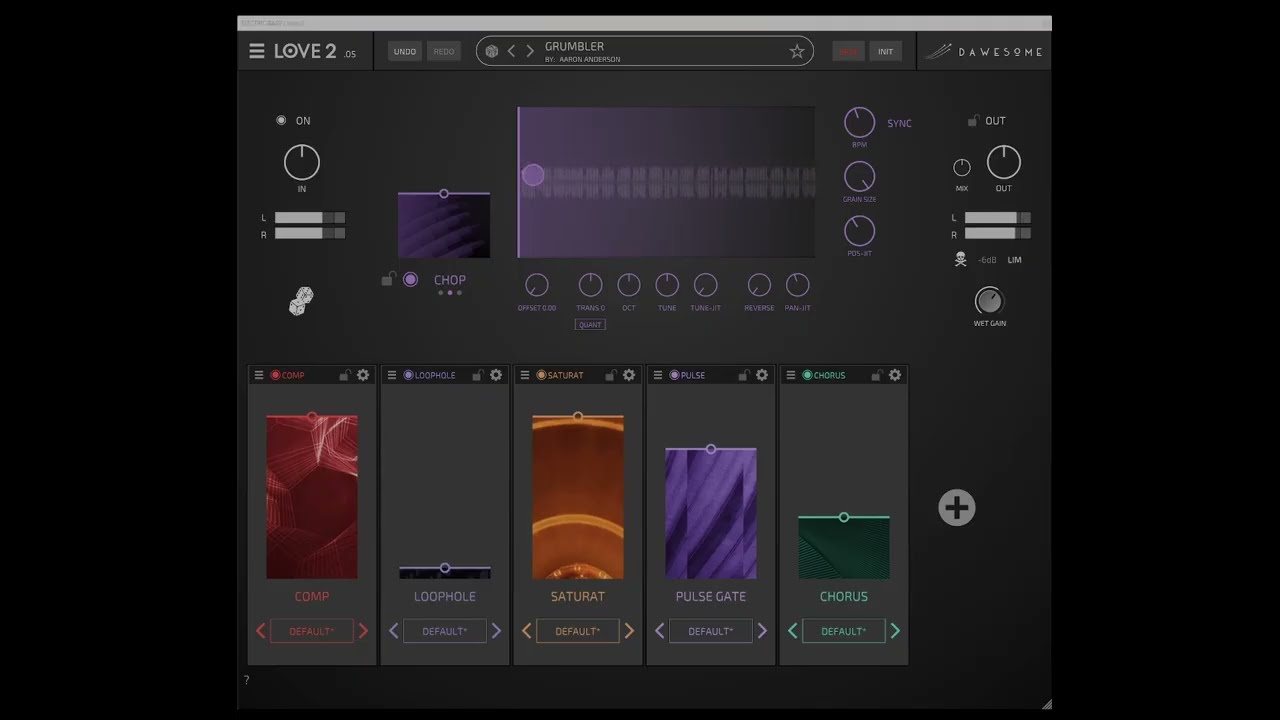Favorite the GRUMBLER preset with star
This screenshot has width=1280, height=720.
797,51
